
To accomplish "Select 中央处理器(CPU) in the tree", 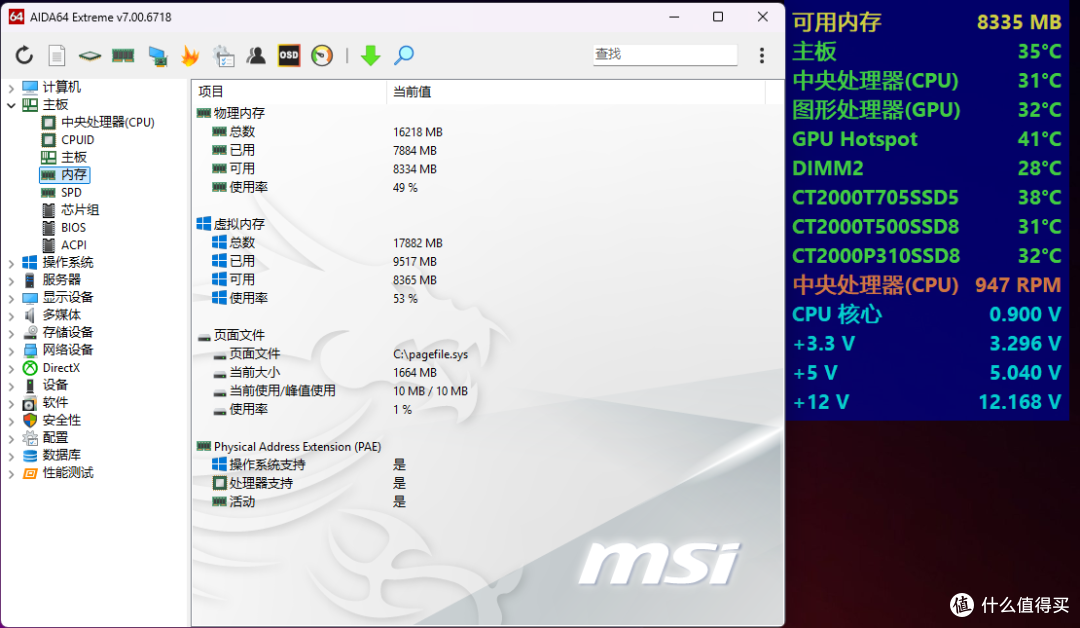I will pos(107,122).
